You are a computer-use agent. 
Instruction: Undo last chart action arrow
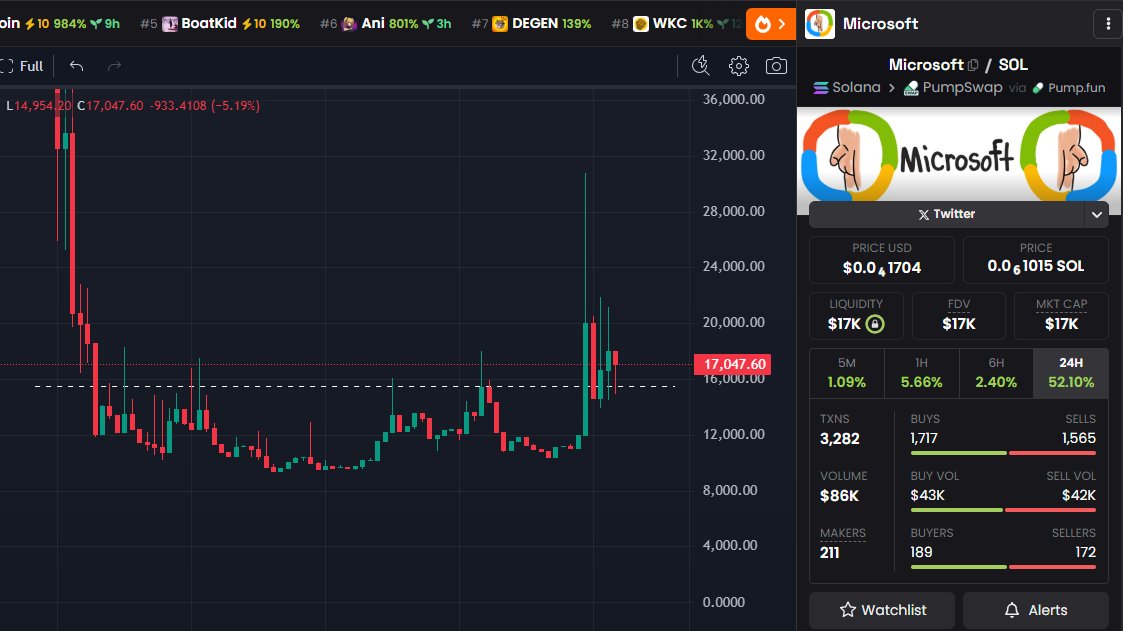coord(77,66)
